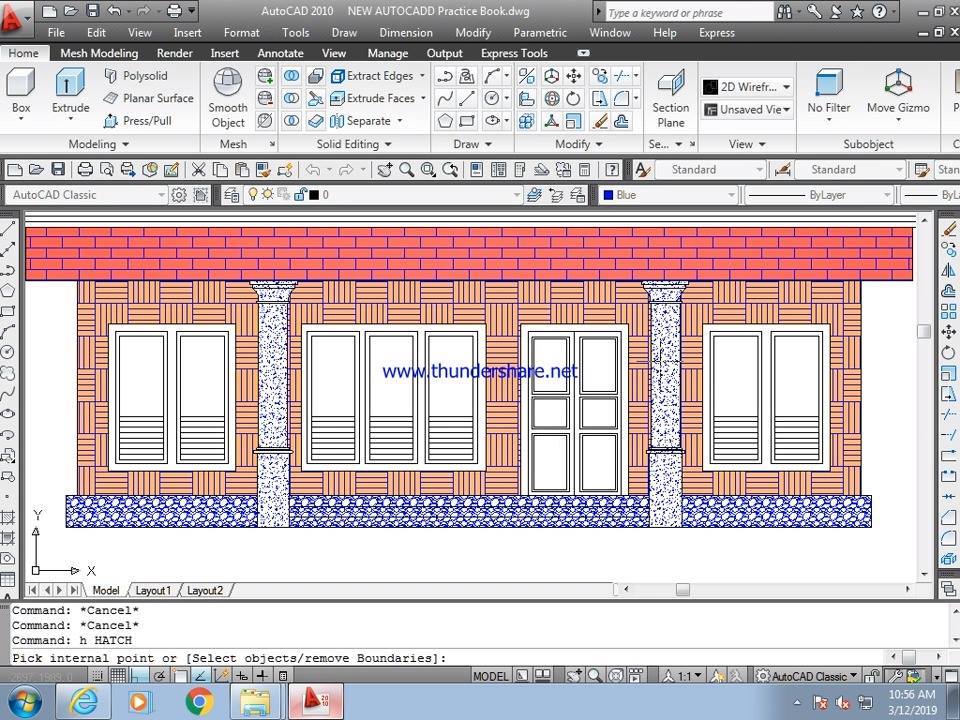Screen dimensions: 960x720
Task: Switch to the Annotate ribbon tab
Action: point(280,53)
